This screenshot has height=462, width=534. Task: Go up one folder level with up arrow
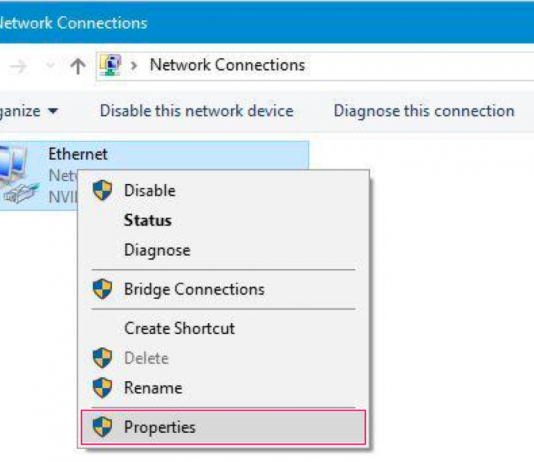[78, 66]
